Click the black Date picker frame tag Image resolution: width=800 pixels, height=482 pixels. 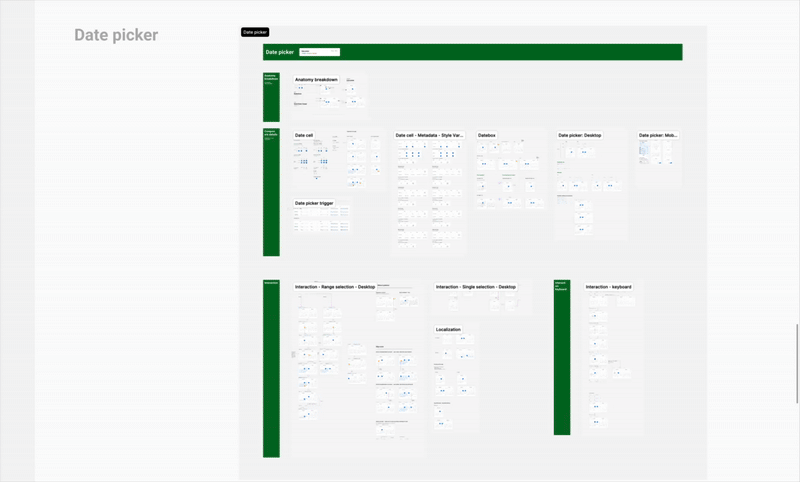pos(255,32)
